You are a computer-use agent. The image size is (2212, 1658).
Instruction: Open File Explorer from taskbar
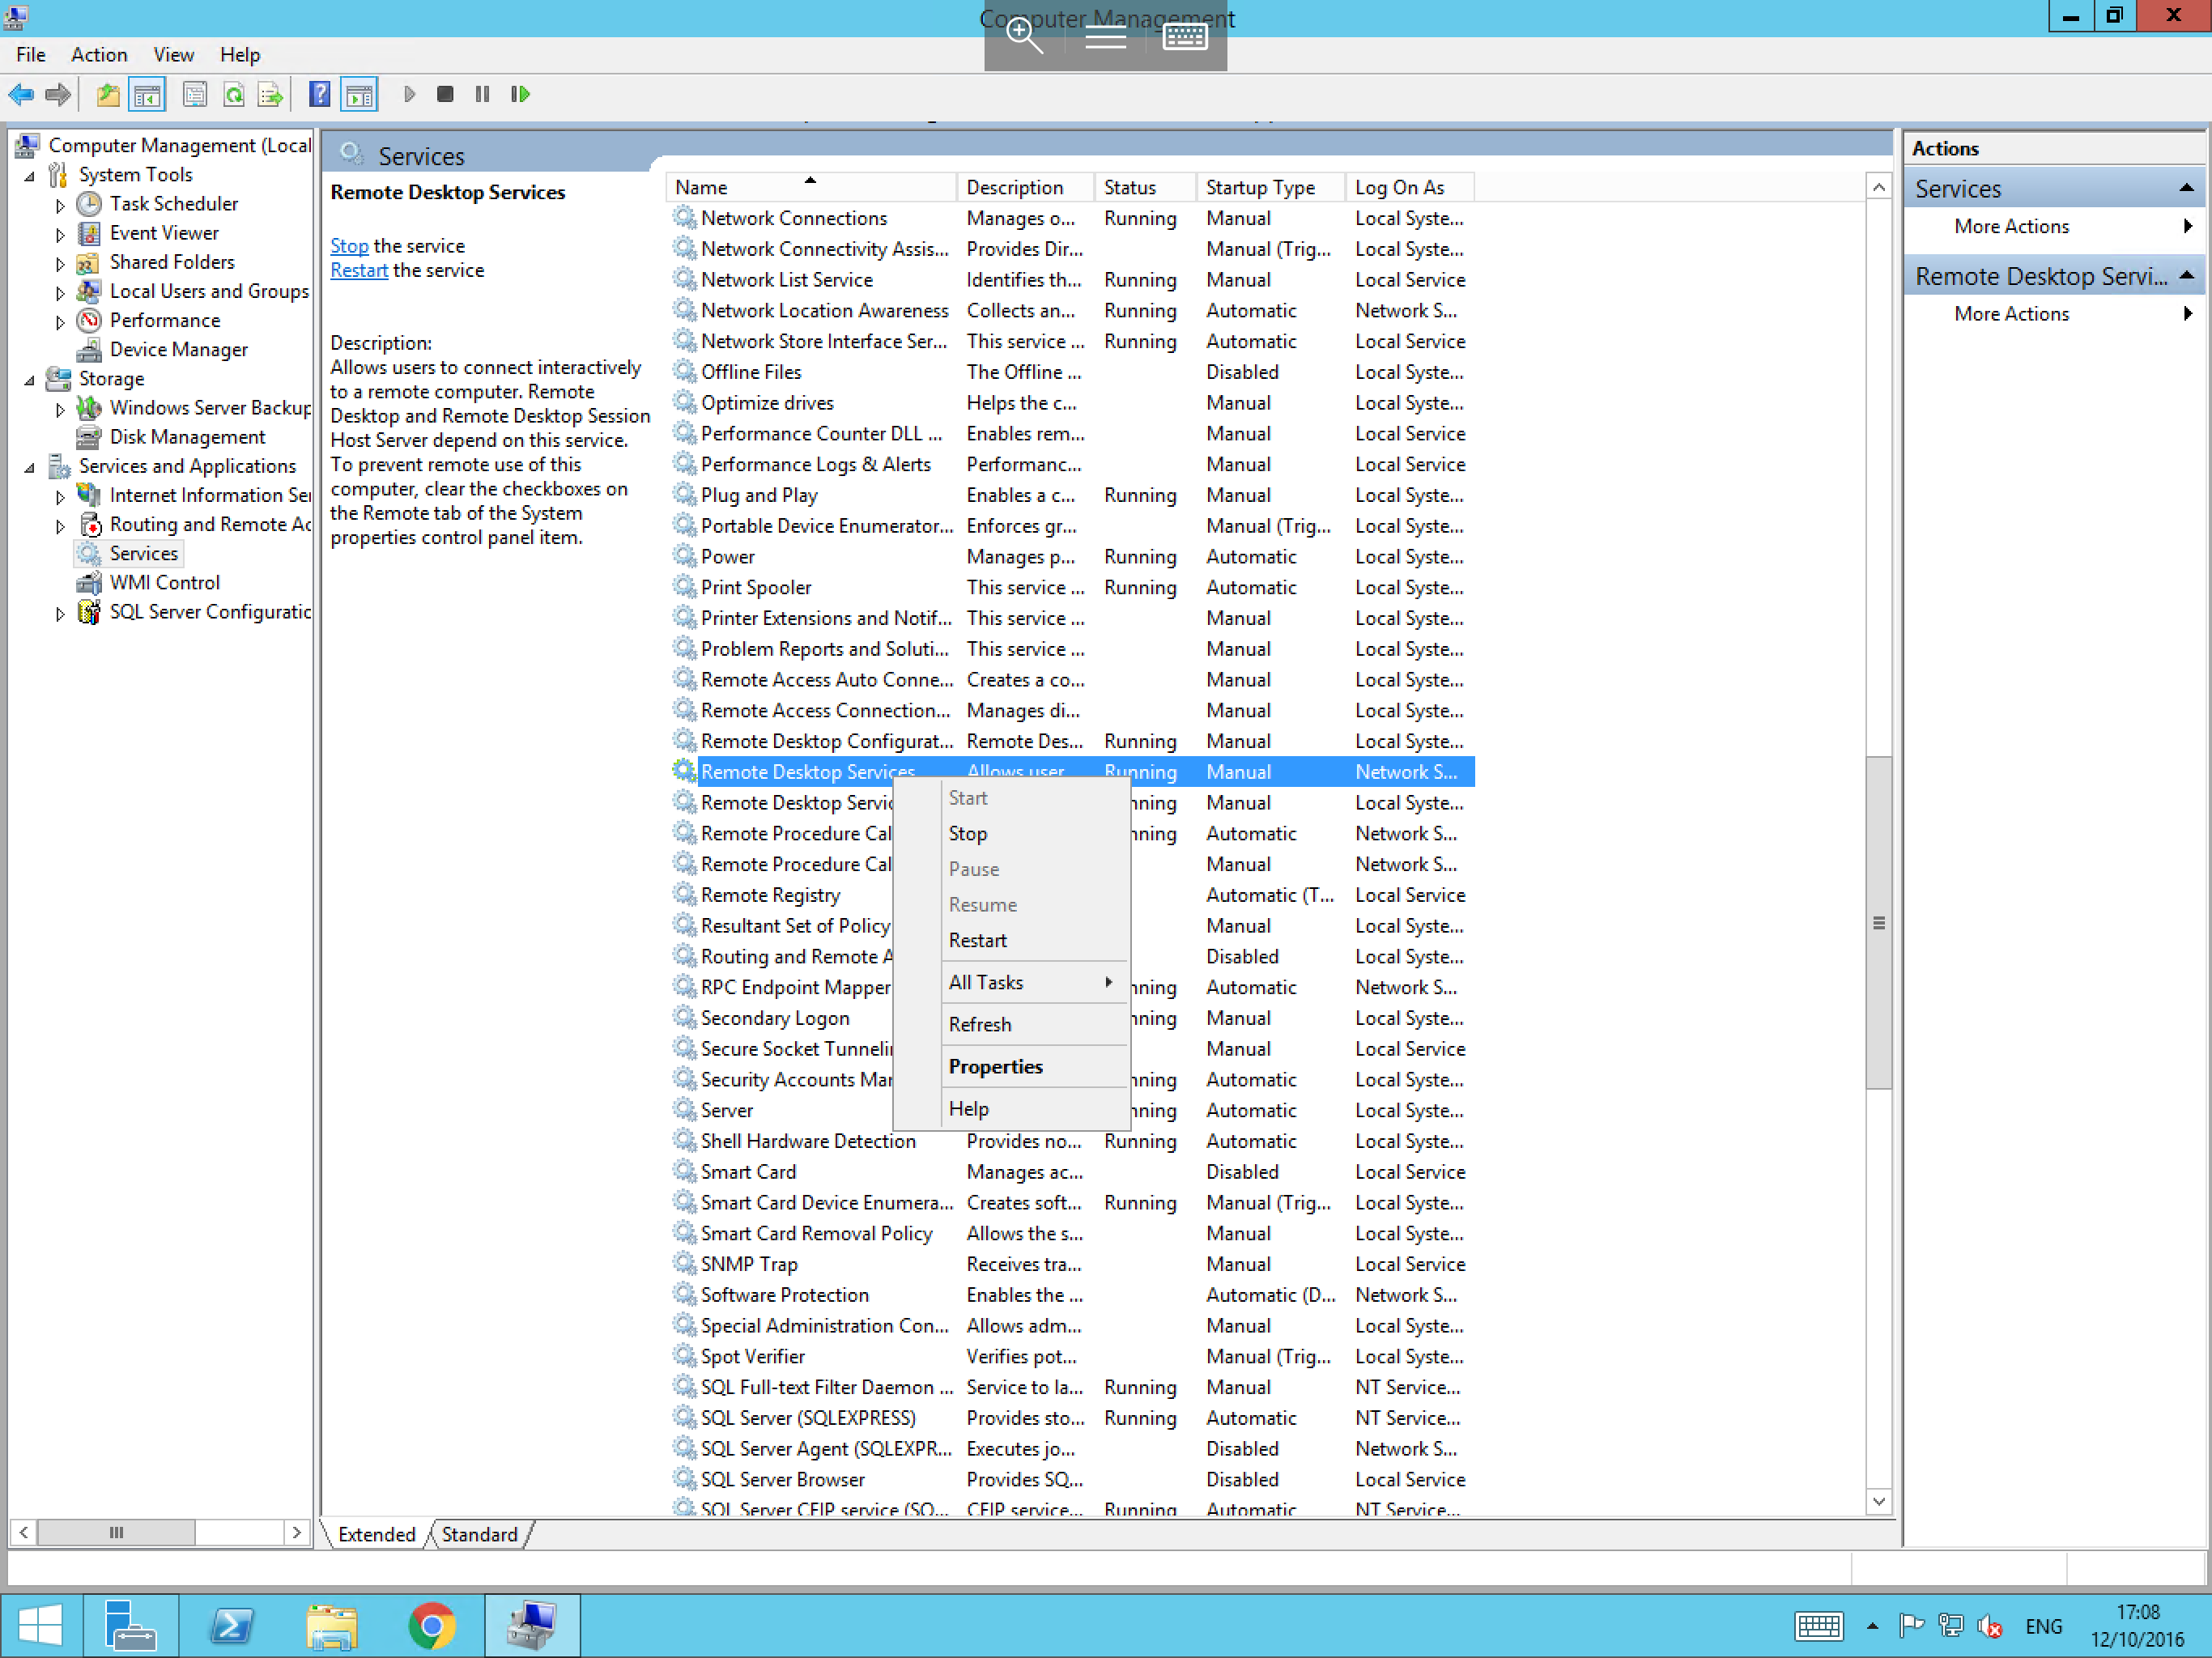(x=332, y=1624)
